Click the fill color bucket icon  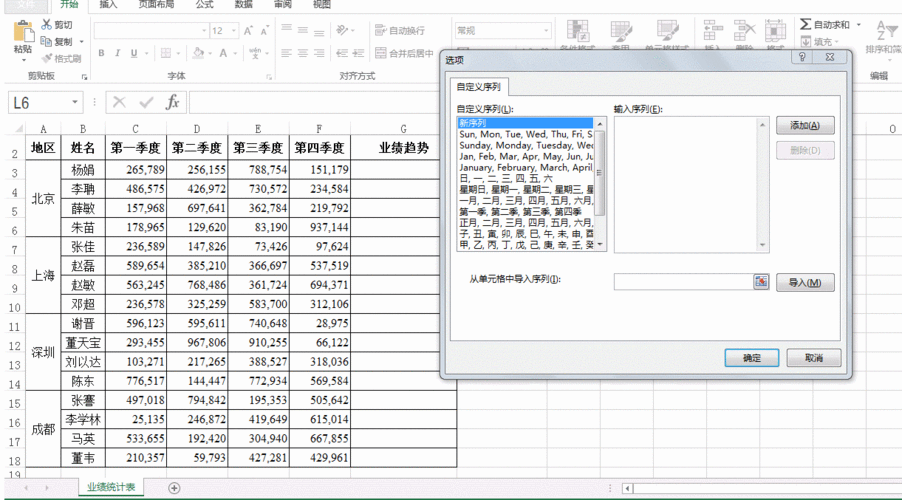(198, 54)
